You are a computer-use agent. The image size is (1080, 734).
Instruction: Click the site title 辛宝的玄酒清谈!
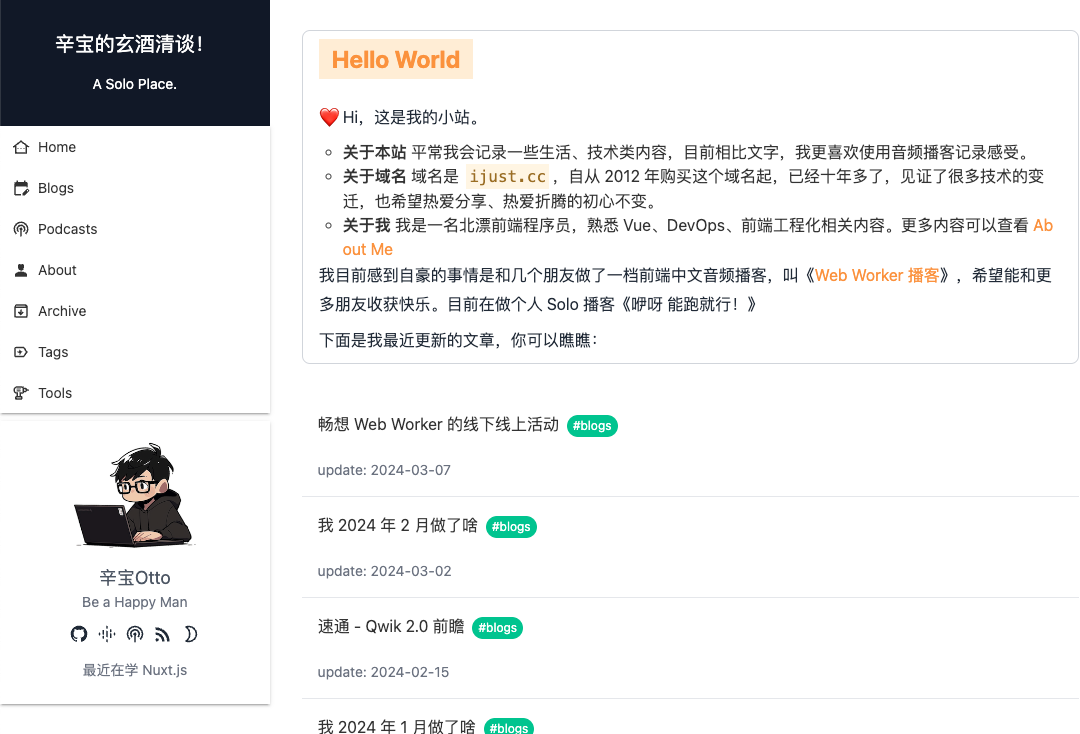(129, 44)
